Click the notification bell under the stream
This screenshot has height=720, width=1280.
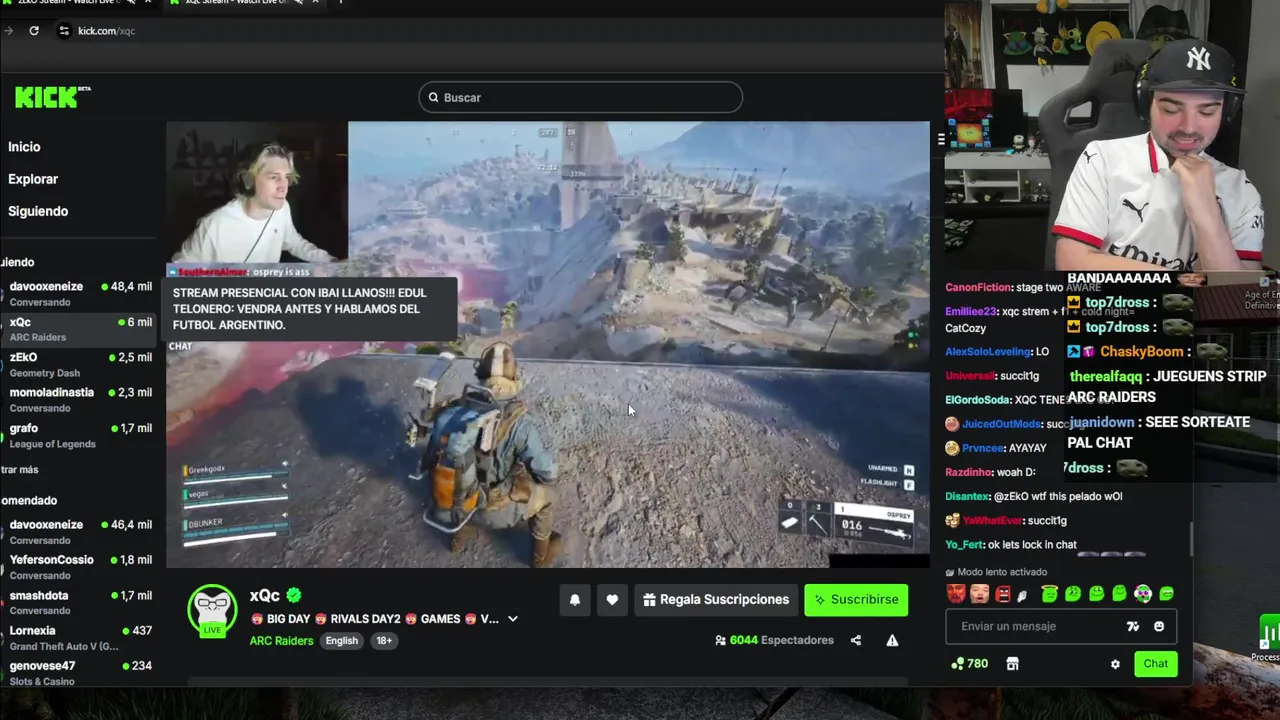[x=575, y=600]
